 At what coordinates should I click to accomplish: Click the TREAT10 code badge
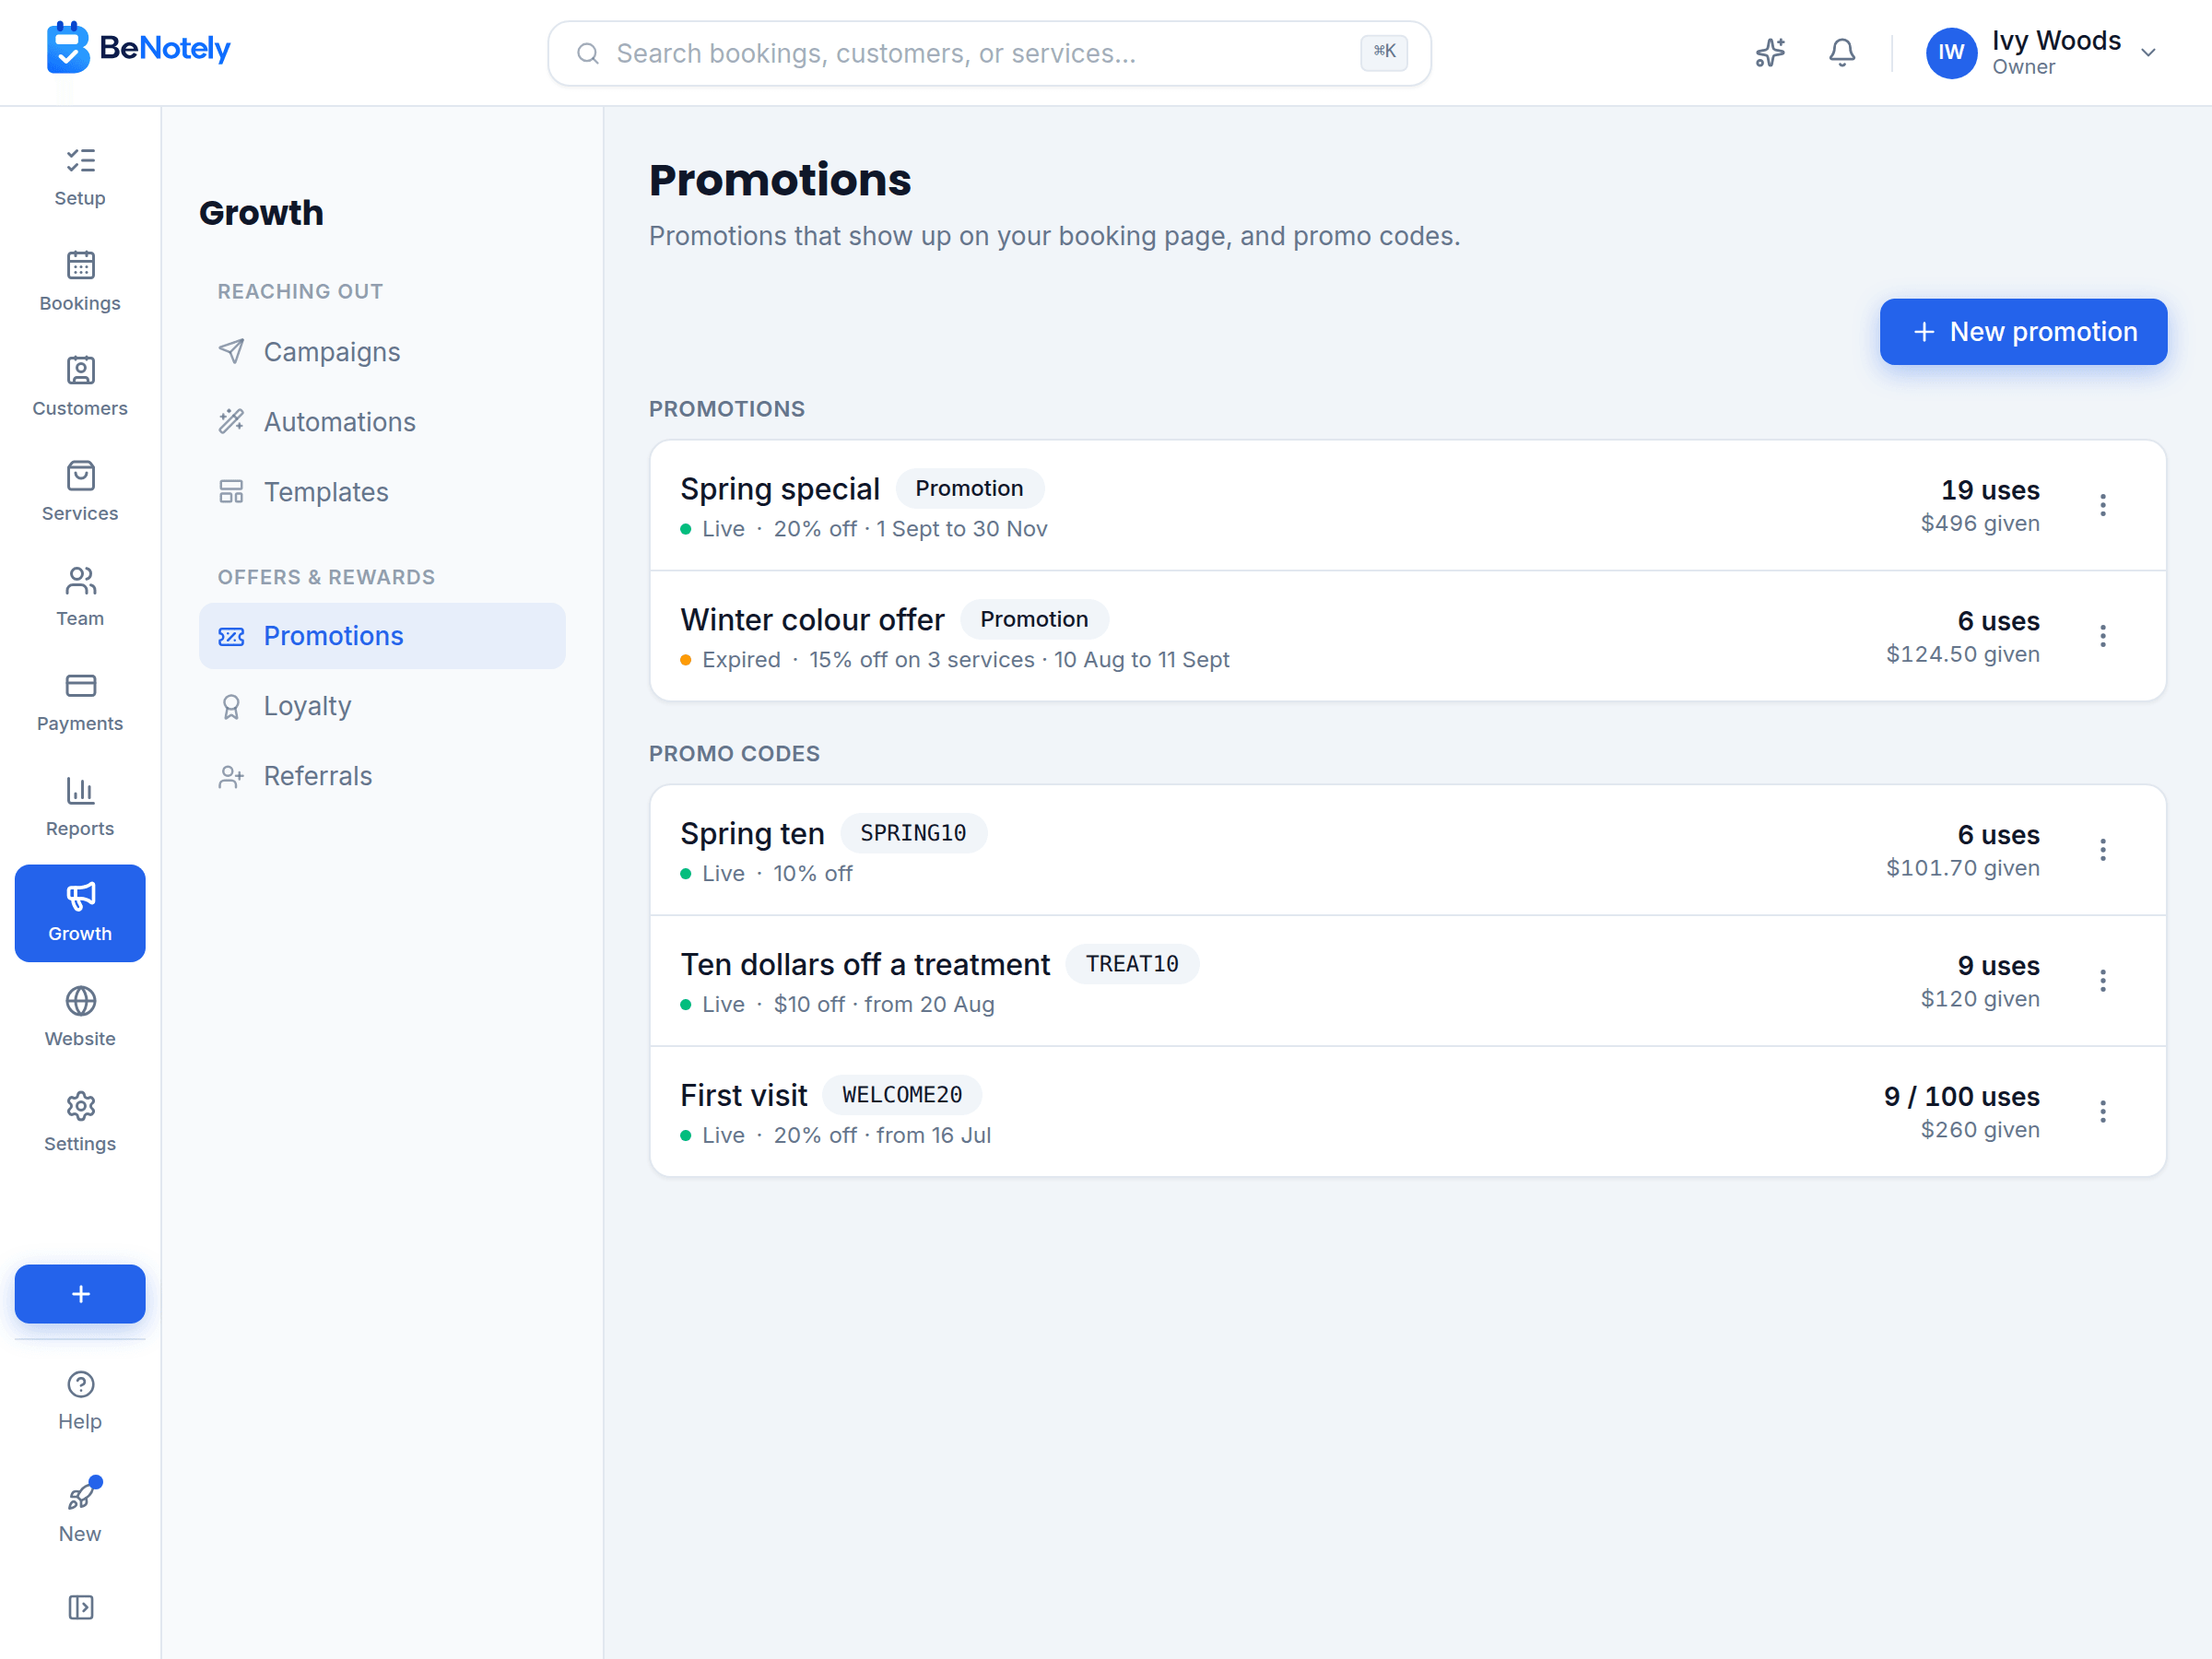click(x=1132, y=964)
